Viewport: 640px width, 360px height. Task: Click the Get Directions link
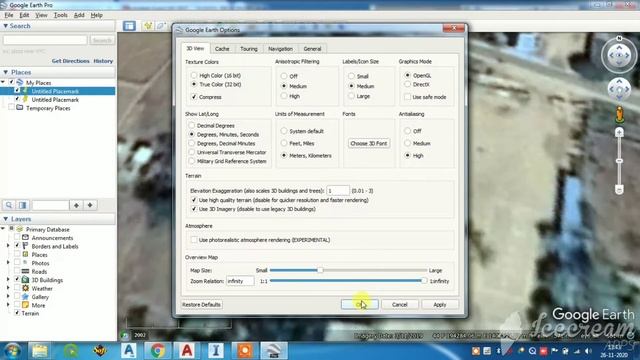70,61
